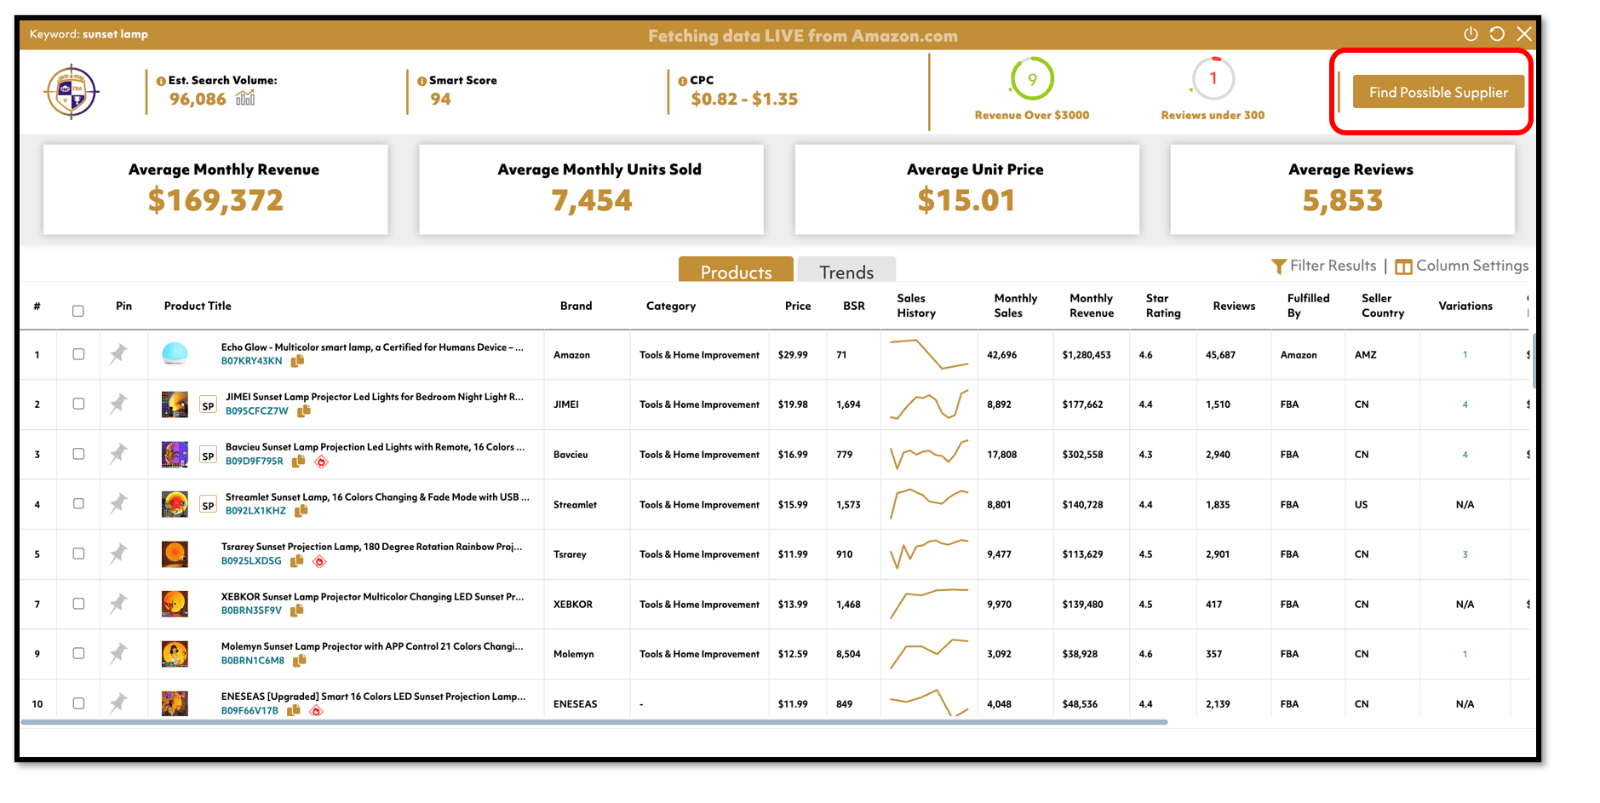
Task: Tick the checkbox for the JIMEI product
Action: [x=78, y=404]
